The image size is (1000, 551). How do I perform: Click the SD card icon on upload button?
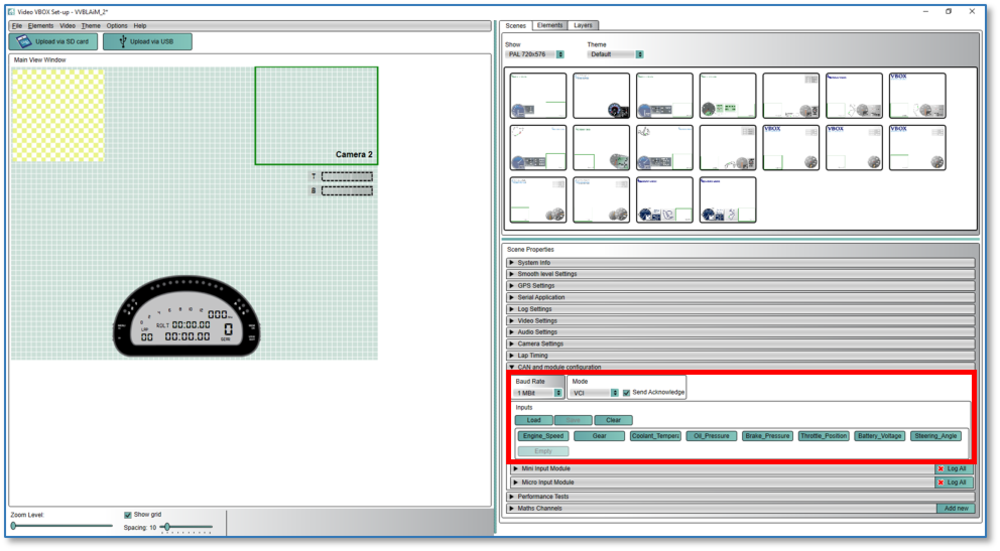(24, 41)
